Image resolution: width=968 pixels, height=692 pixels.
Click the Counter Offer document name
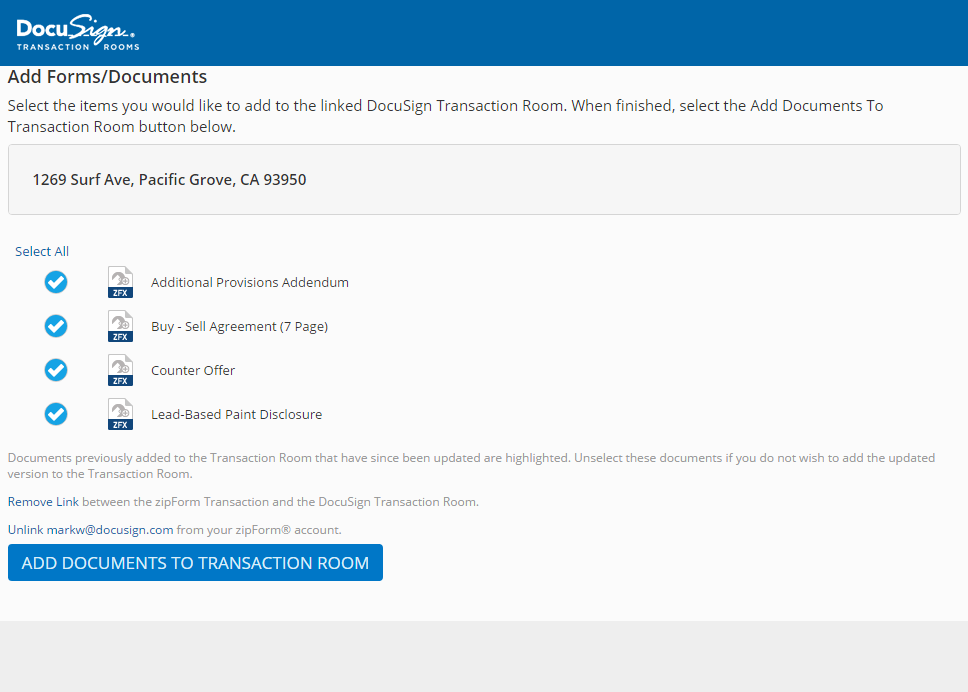pos(193,370)
